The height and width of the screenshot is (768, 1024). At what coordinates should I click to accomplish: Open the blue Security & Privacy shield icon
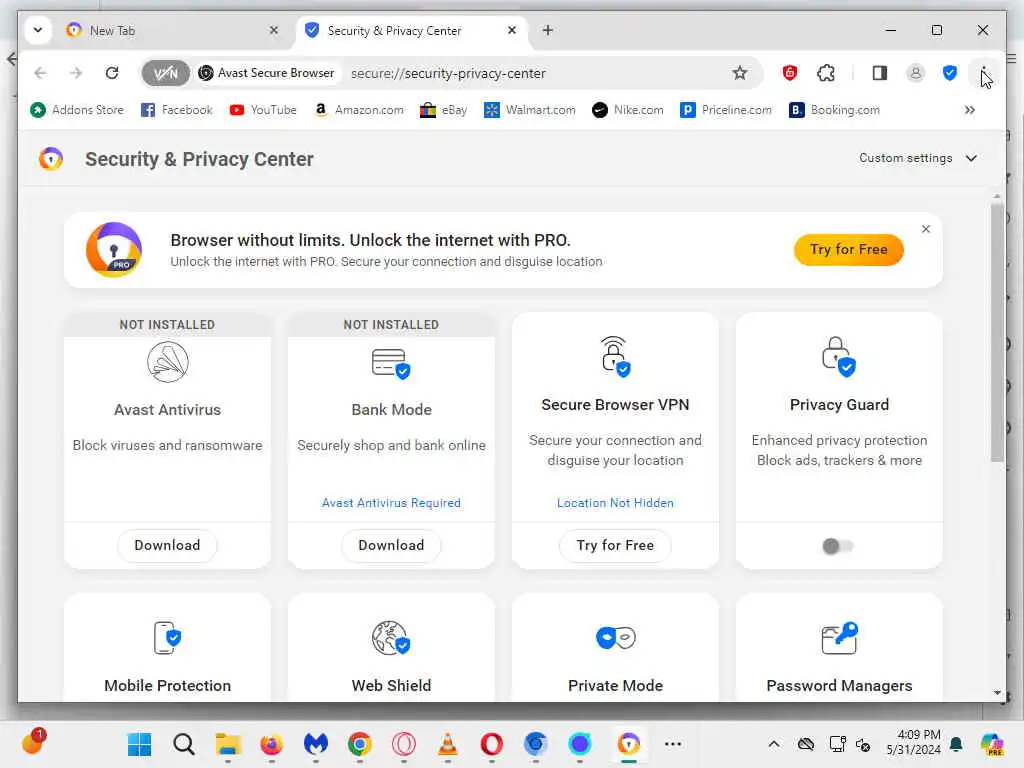point(950,73)
